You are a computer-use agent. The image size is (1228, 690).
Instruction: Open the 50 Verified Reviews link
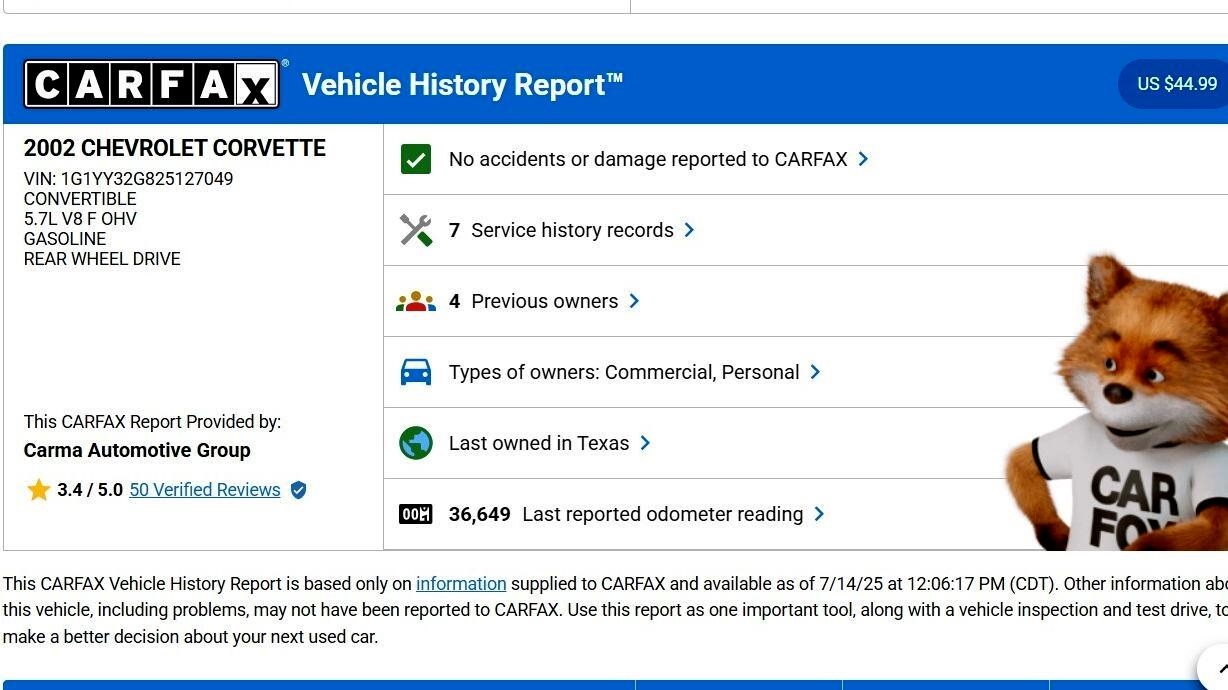pyautogui.click(x=205, y=490)
